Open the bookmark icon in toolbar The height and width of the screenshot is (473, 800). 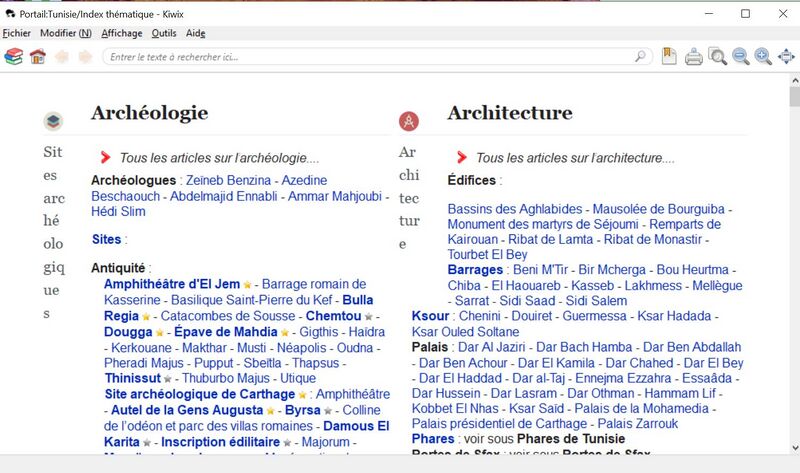pos(669,56)
